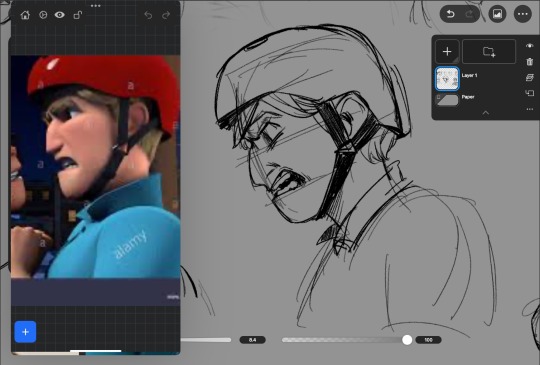Go home in the reference panel
The height and width of the screenshot is (365, 540).
pyautogui.click(x=25, y=15)
